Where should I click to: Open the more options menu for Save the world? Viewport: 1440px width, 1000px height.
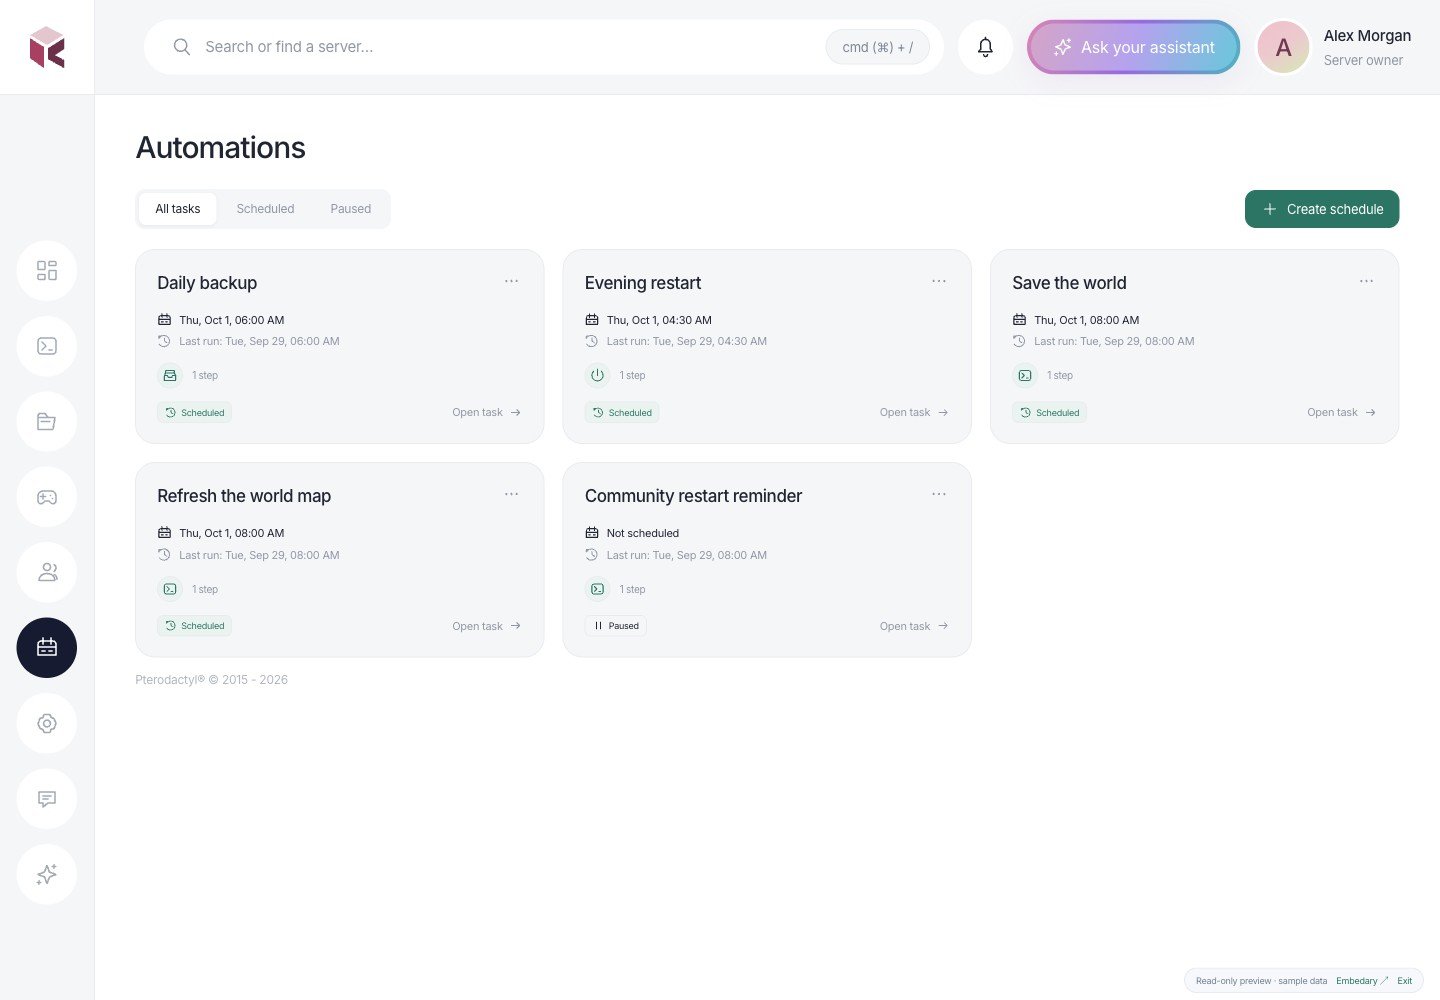point(1367,281)
